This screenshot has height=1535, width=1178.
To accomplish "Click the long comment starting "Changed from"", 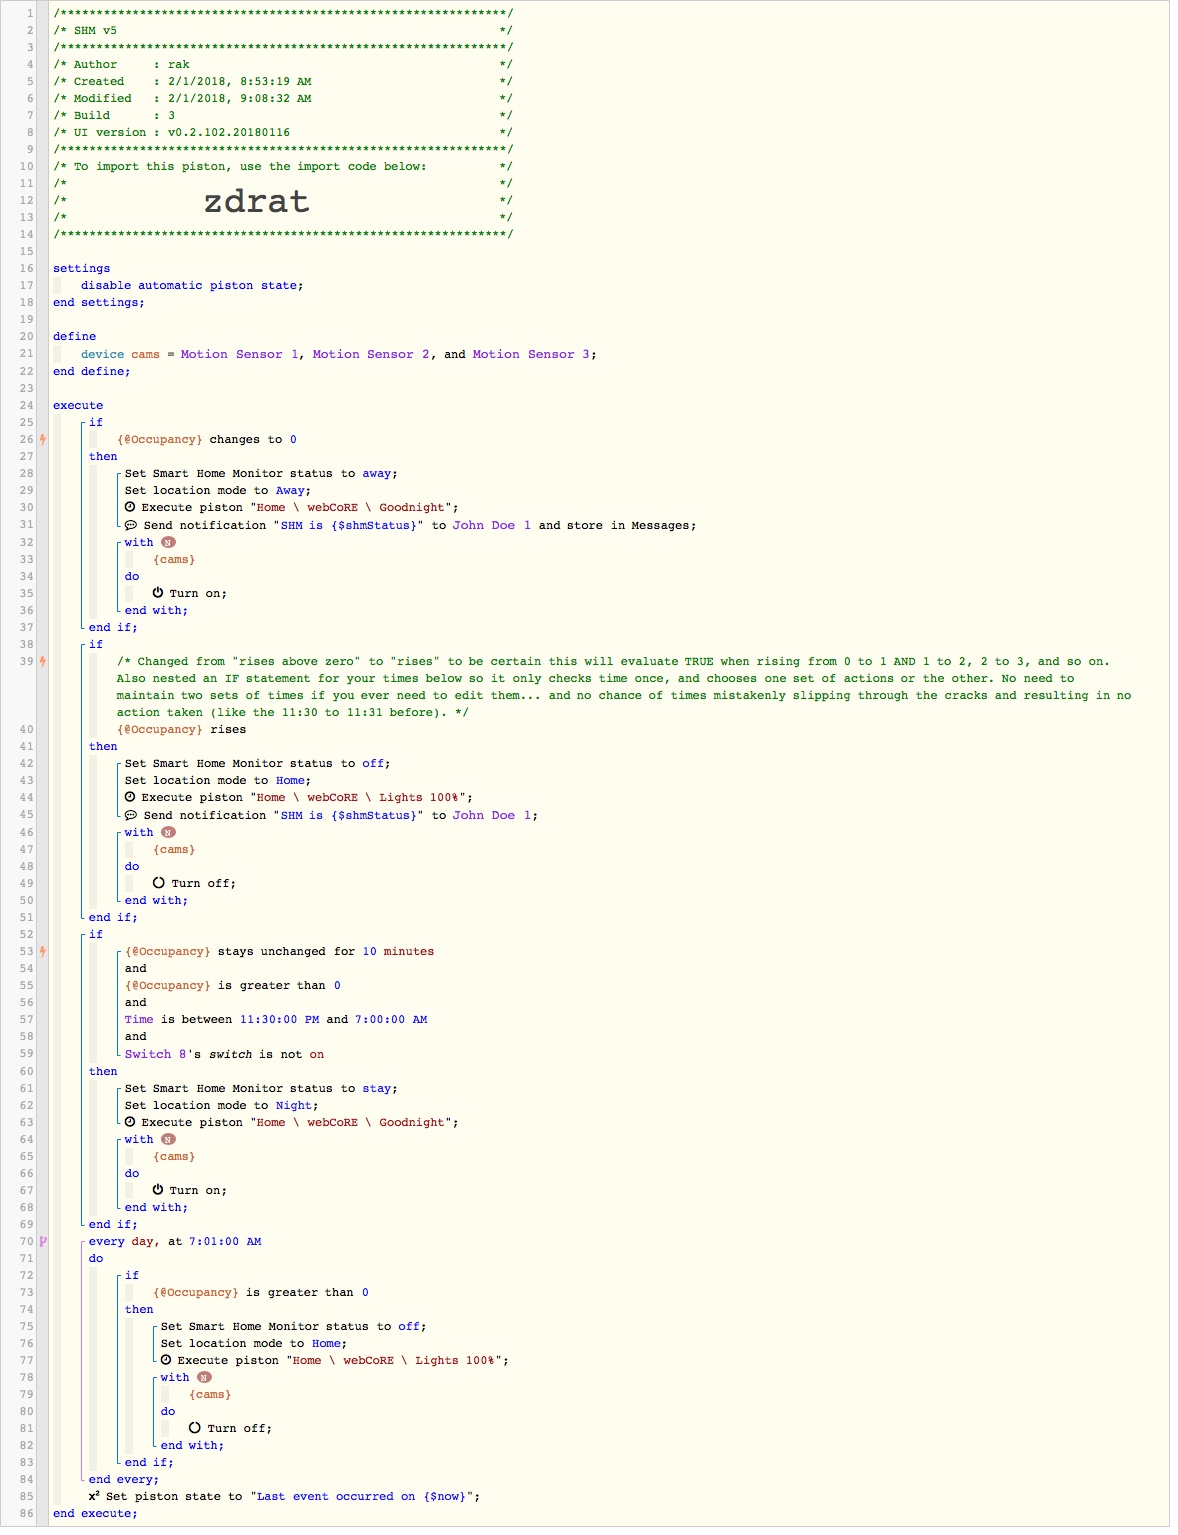I will click(x=624, y=687).
